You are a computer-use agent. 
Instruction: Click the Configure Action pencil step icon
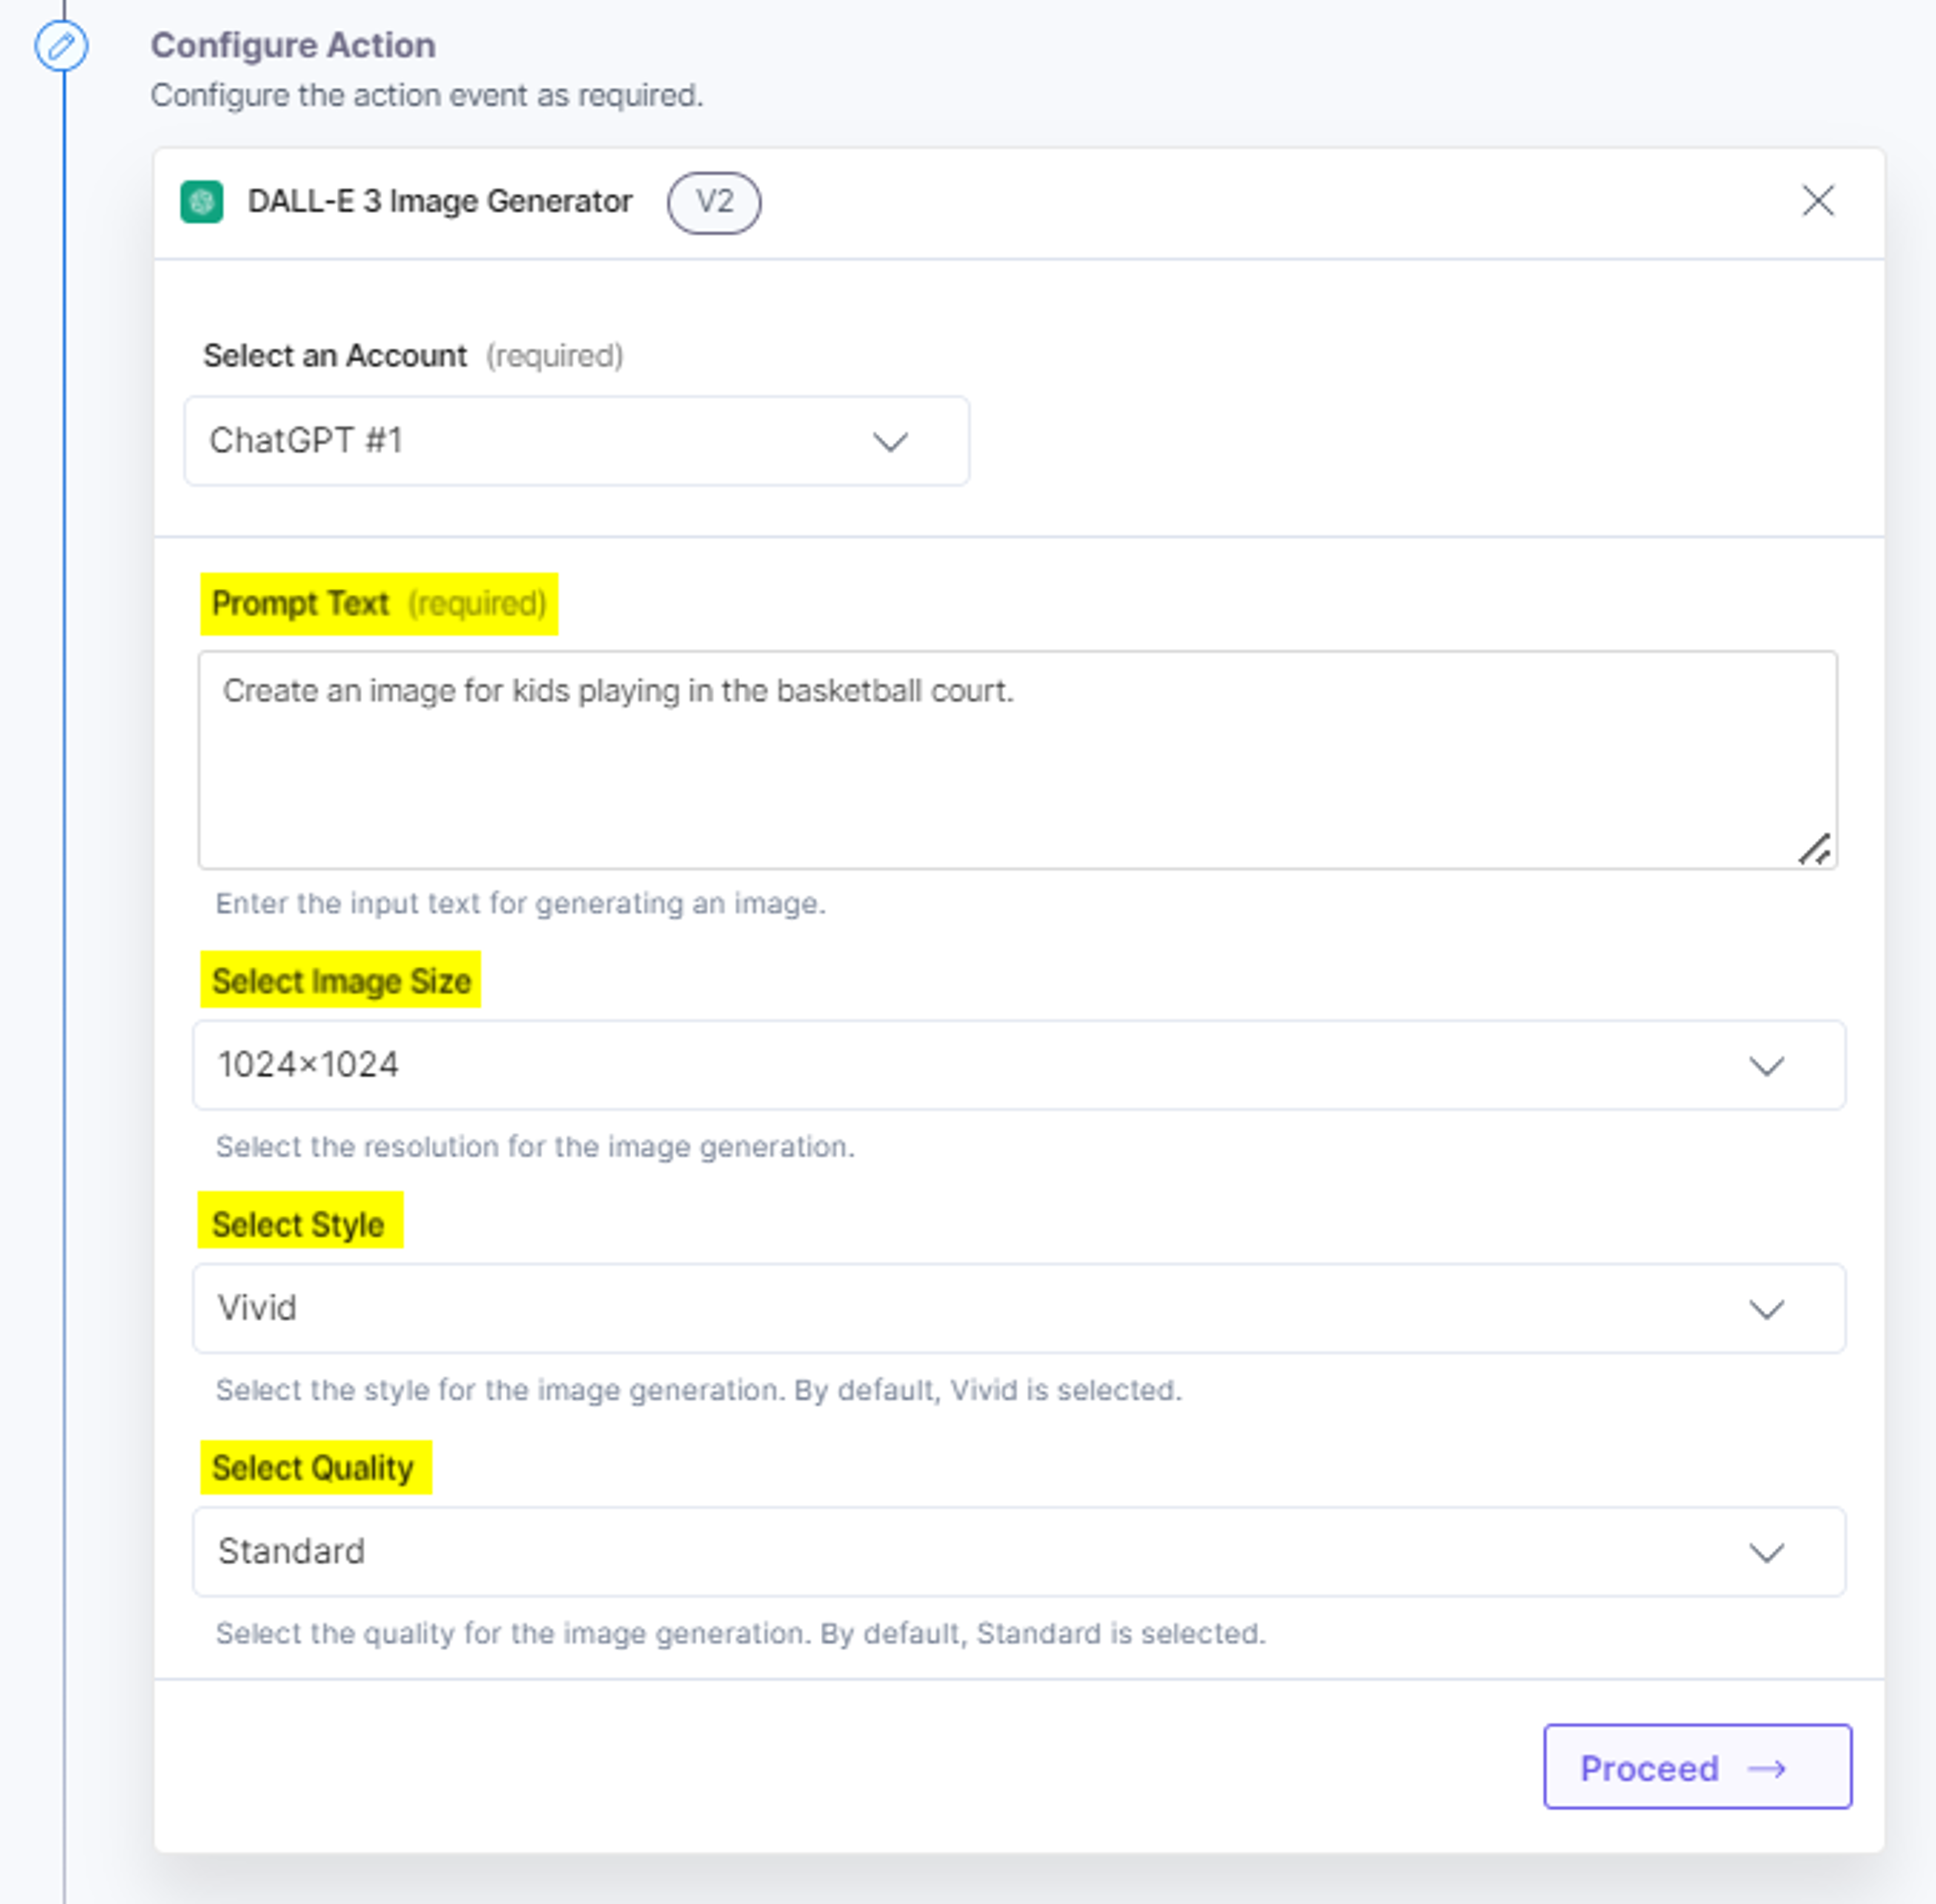click(61, 46)
